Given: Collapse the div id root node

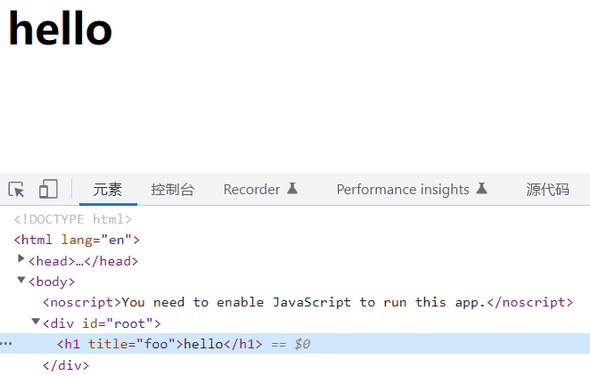Looking at the screenshot, I should click(36, 321).
